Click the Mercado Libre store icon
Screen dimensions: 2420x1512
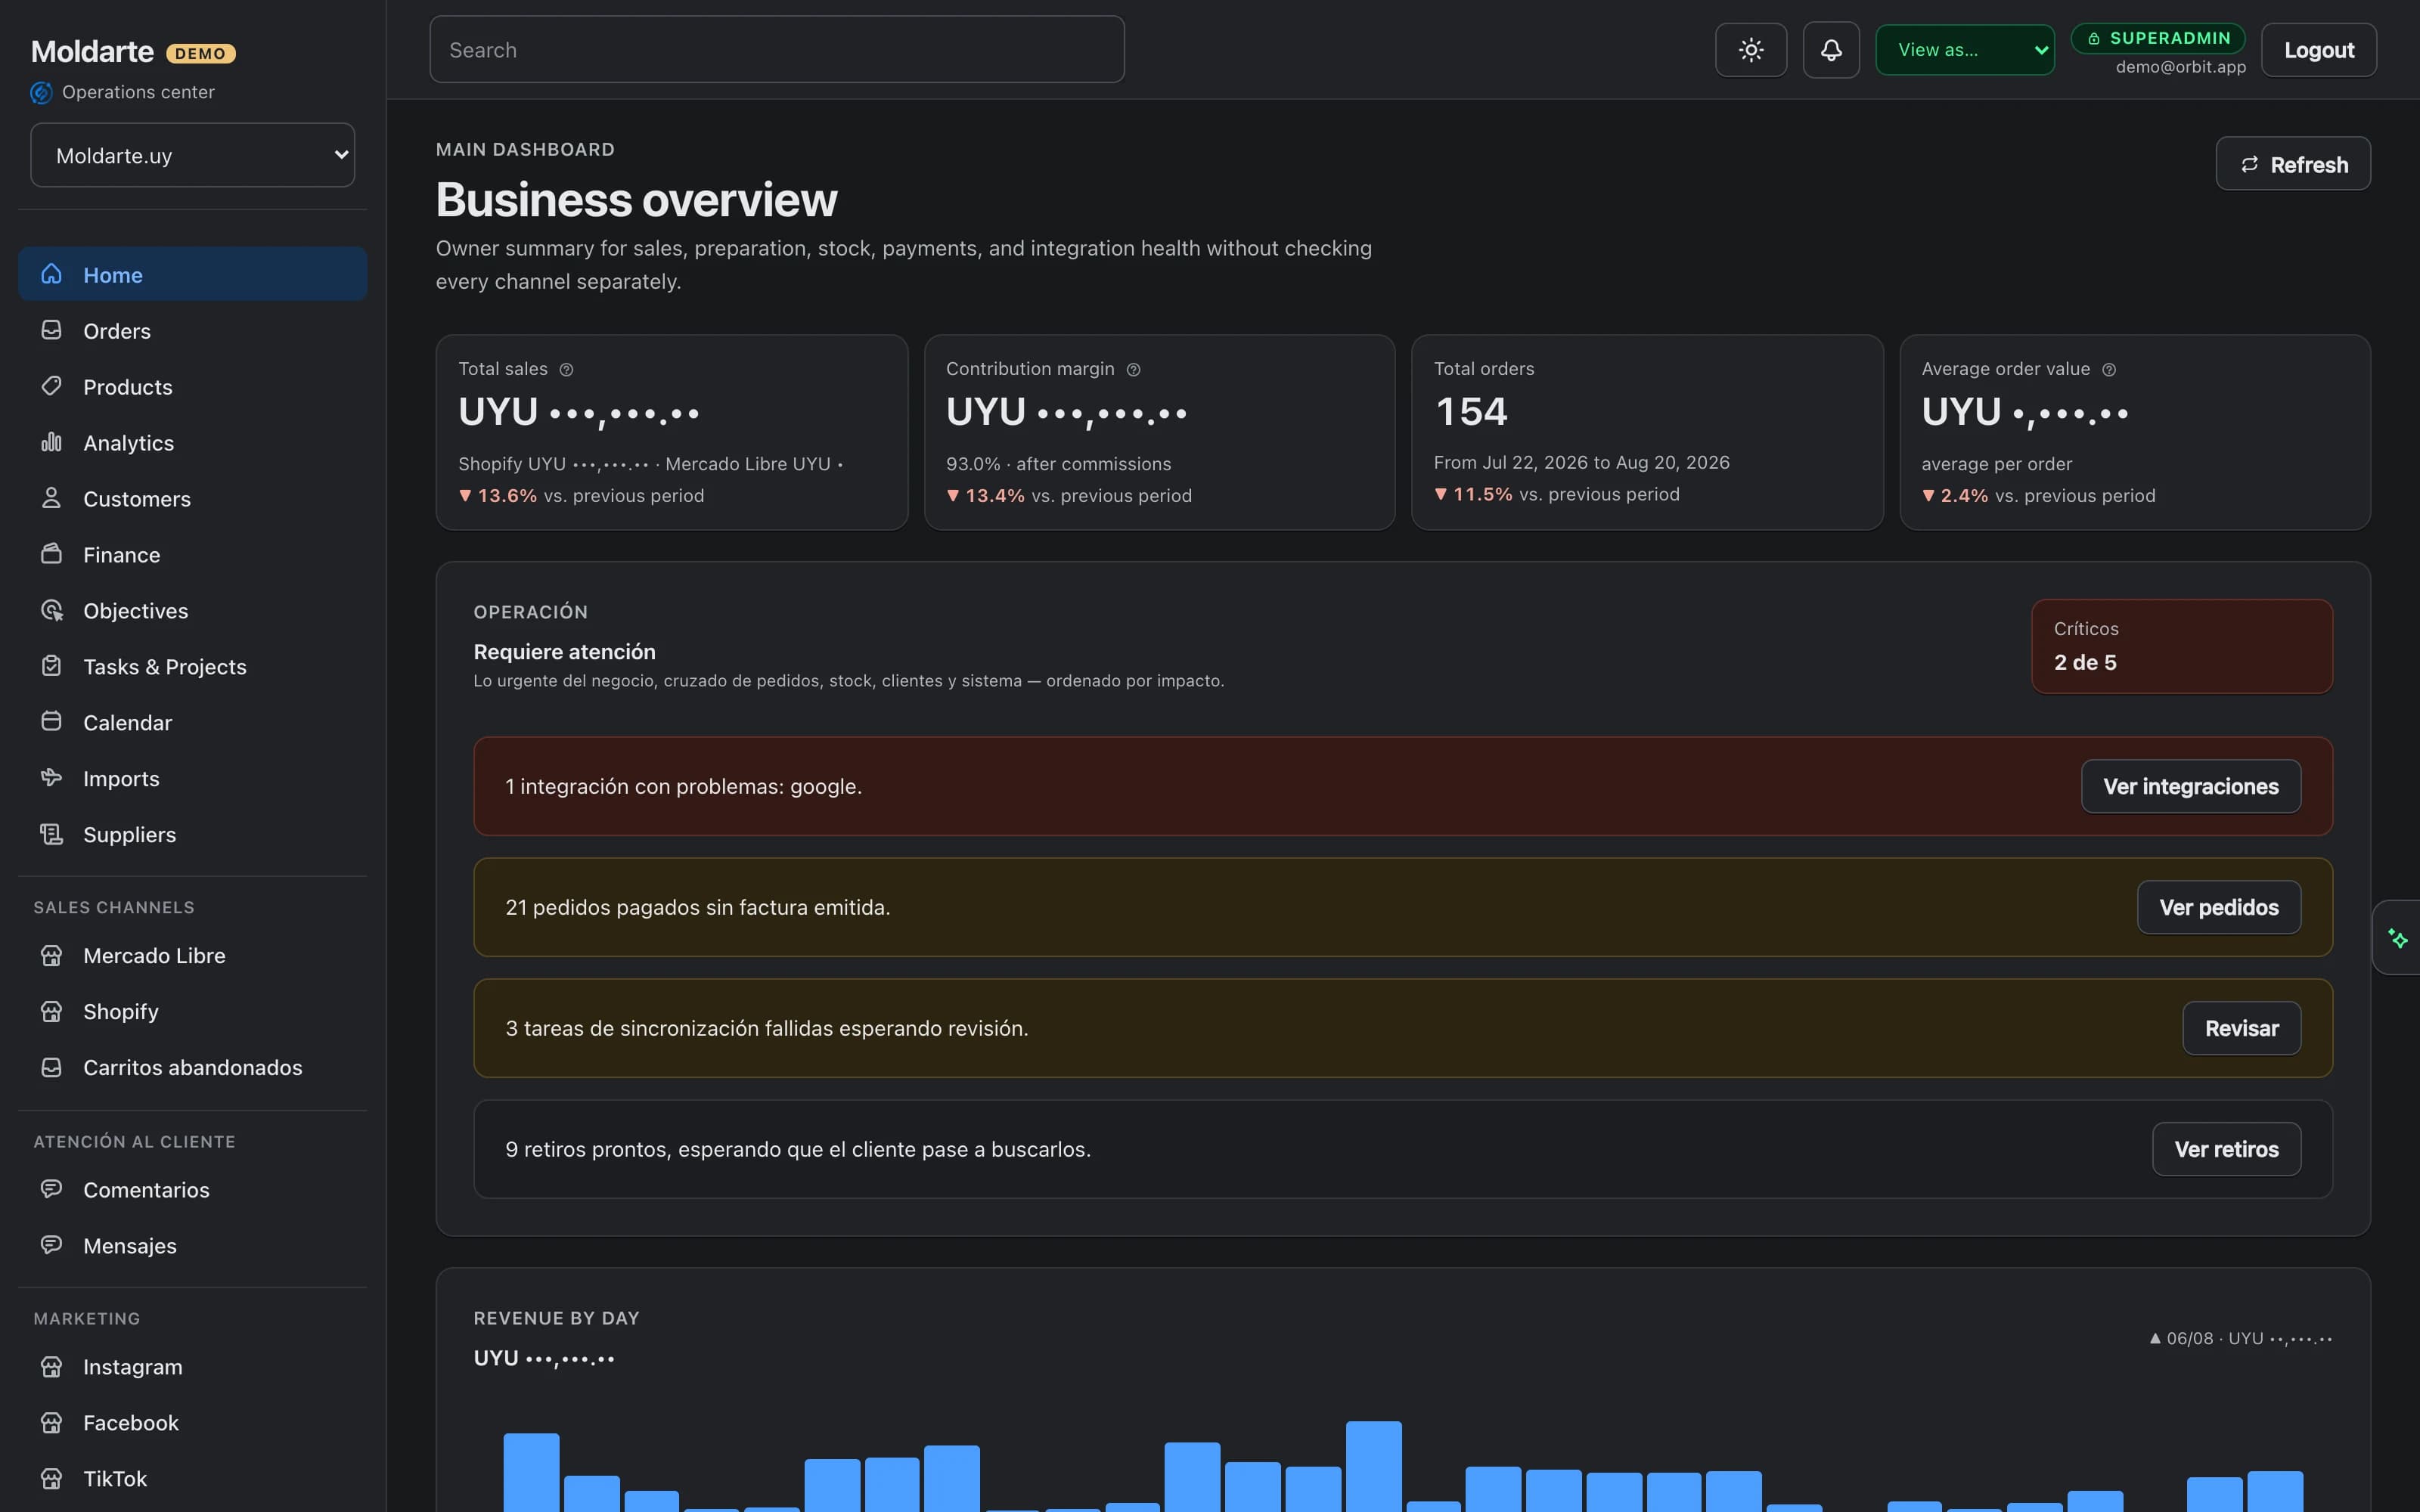tap(51, 955)
